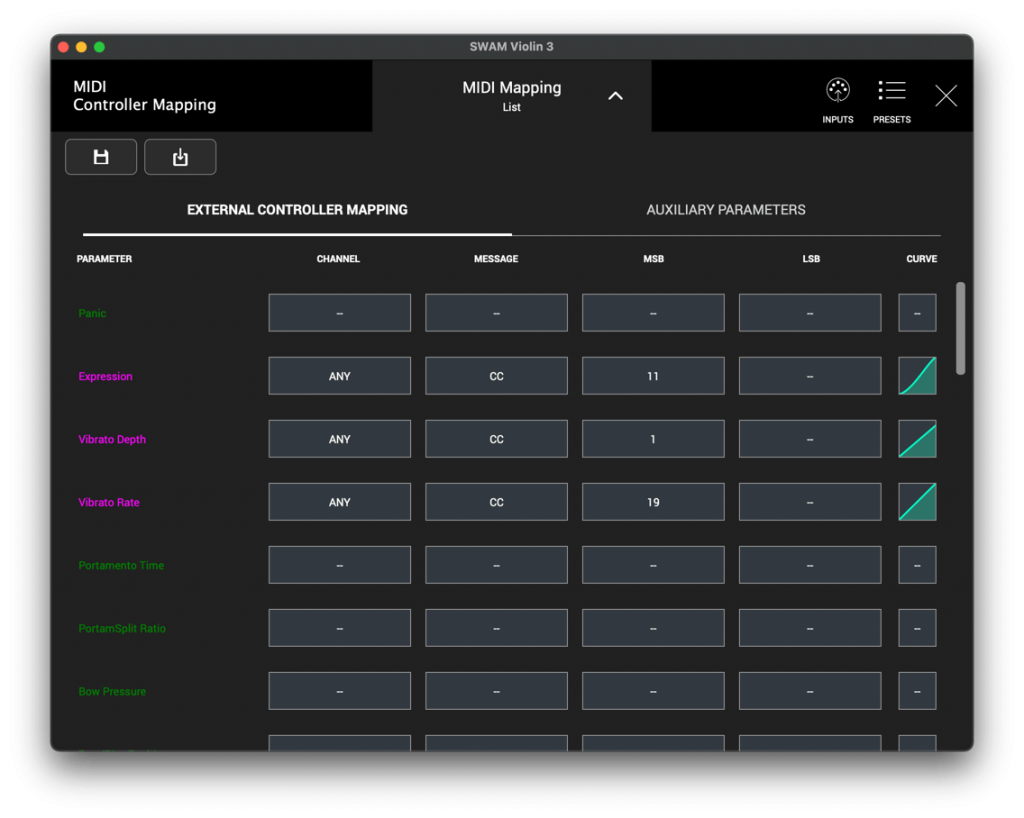Collapse the MIDI Mapping List chevron
This screenshot has width=1024, height=818.
616,96
